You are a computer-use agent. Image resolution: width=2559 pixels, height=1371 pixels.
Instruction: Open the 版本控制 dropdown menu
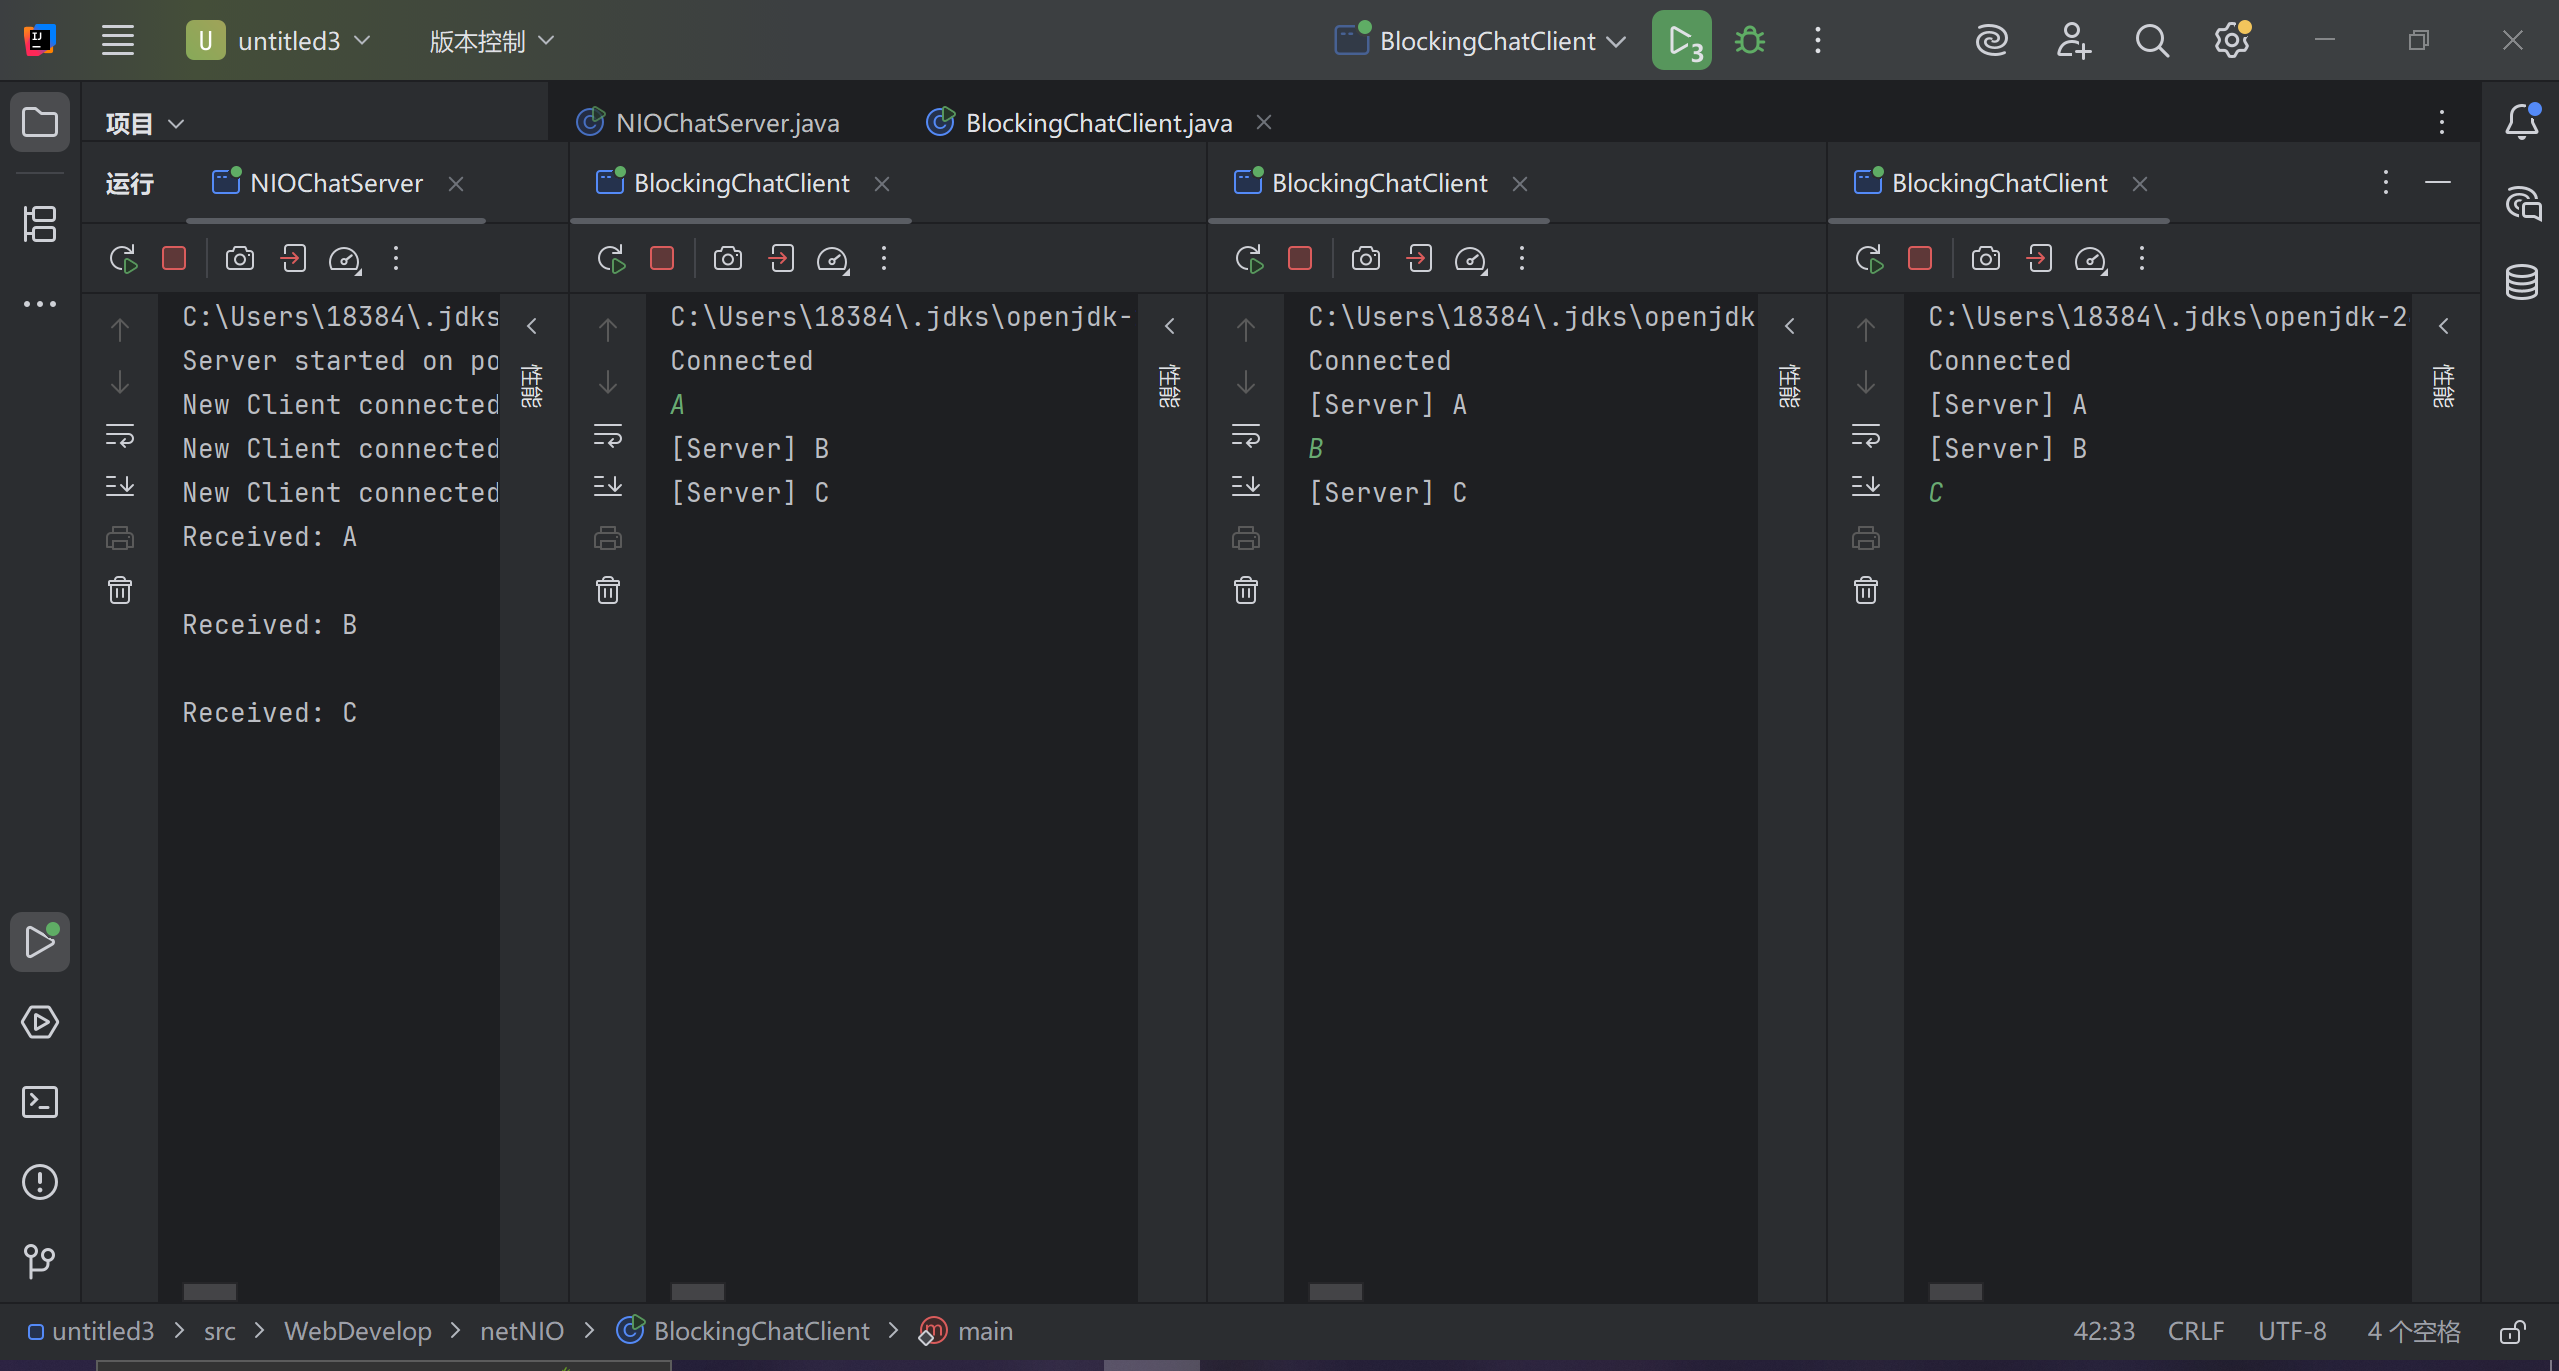(491, 41)
